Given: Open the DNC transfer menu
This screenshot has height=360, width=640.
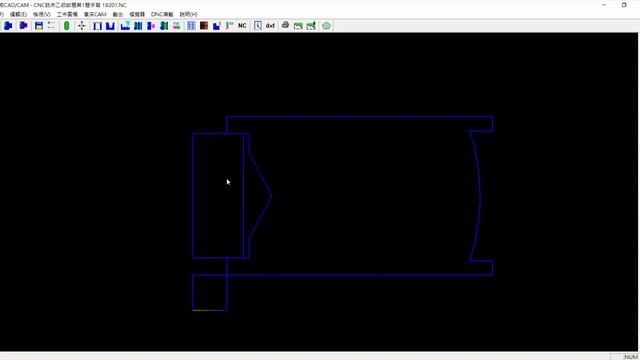Looking at the screenshot, I should pyautogui.click(x=162, y=14).
